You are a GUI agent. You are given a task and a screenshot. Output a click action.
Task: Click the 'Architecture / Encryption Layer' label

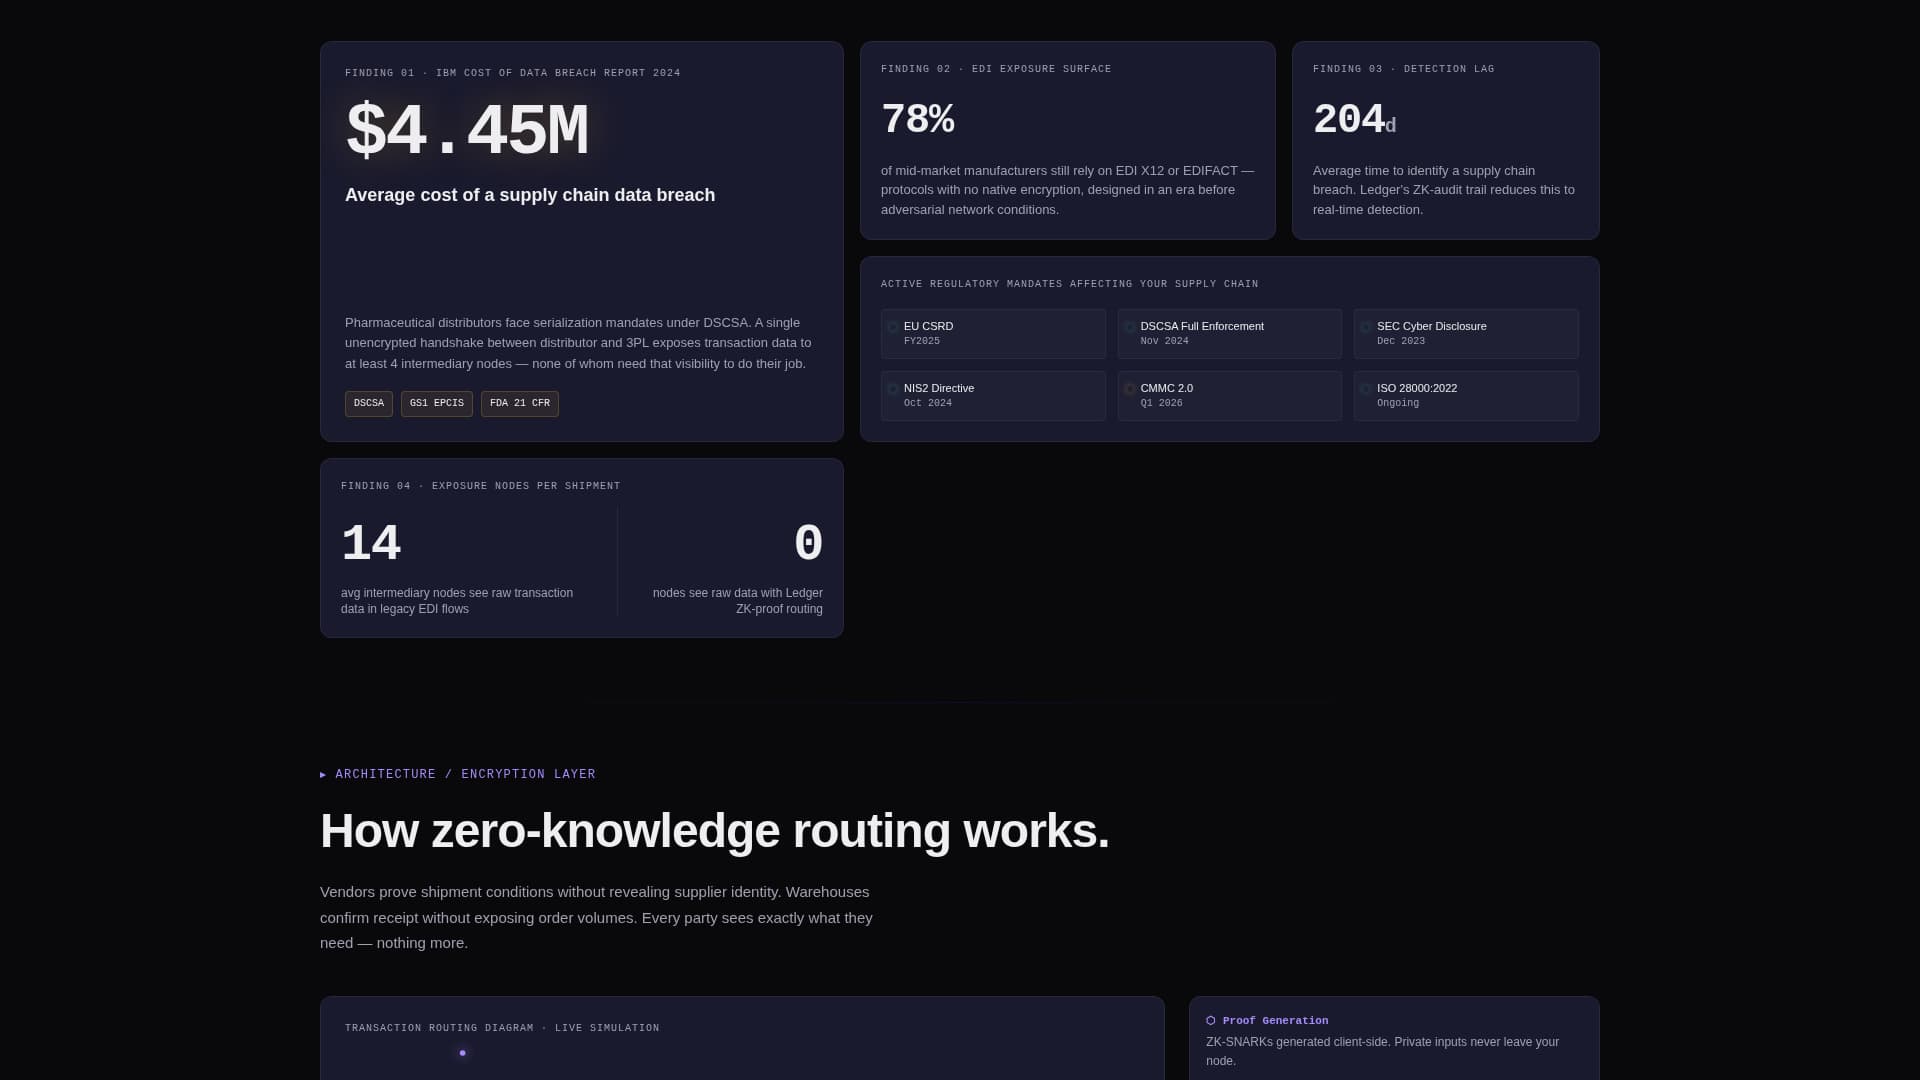coord(465,775)
